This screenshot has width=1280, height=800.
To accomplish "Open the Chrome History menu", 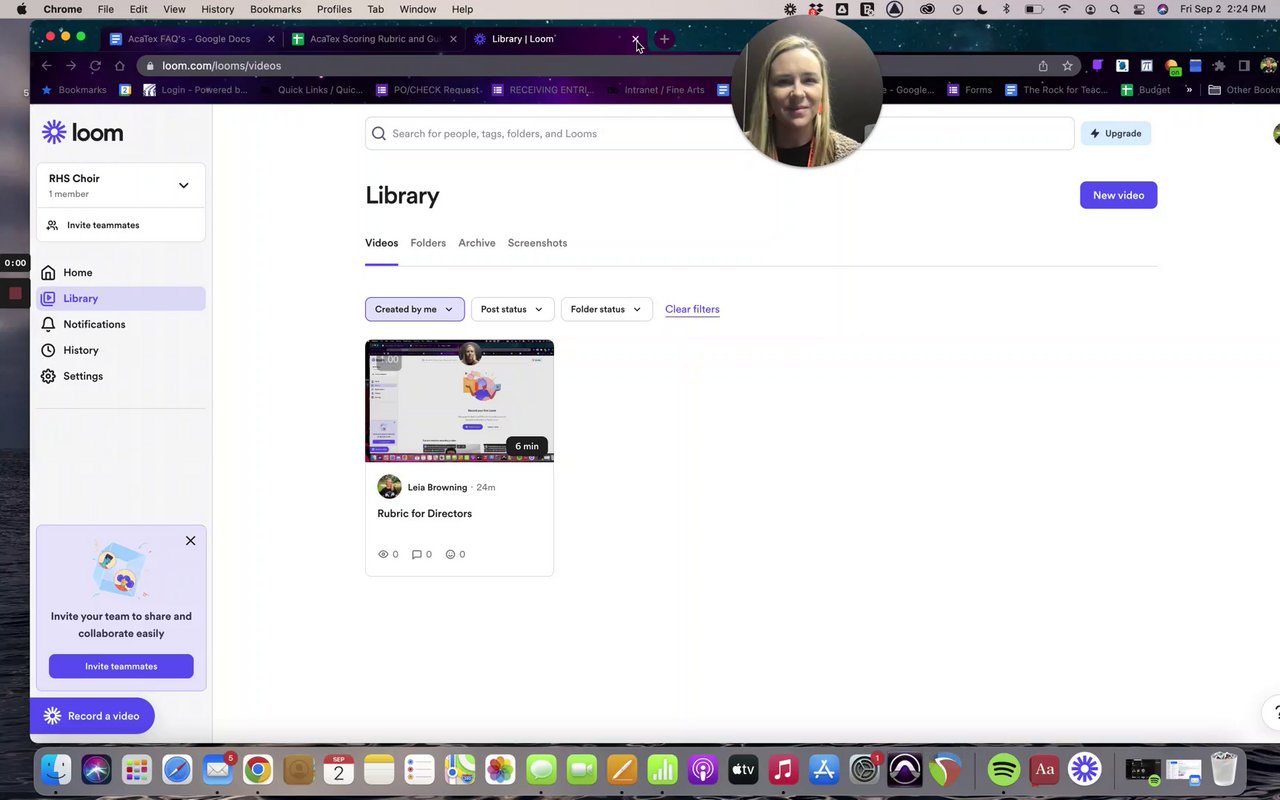I will [217, 9].
